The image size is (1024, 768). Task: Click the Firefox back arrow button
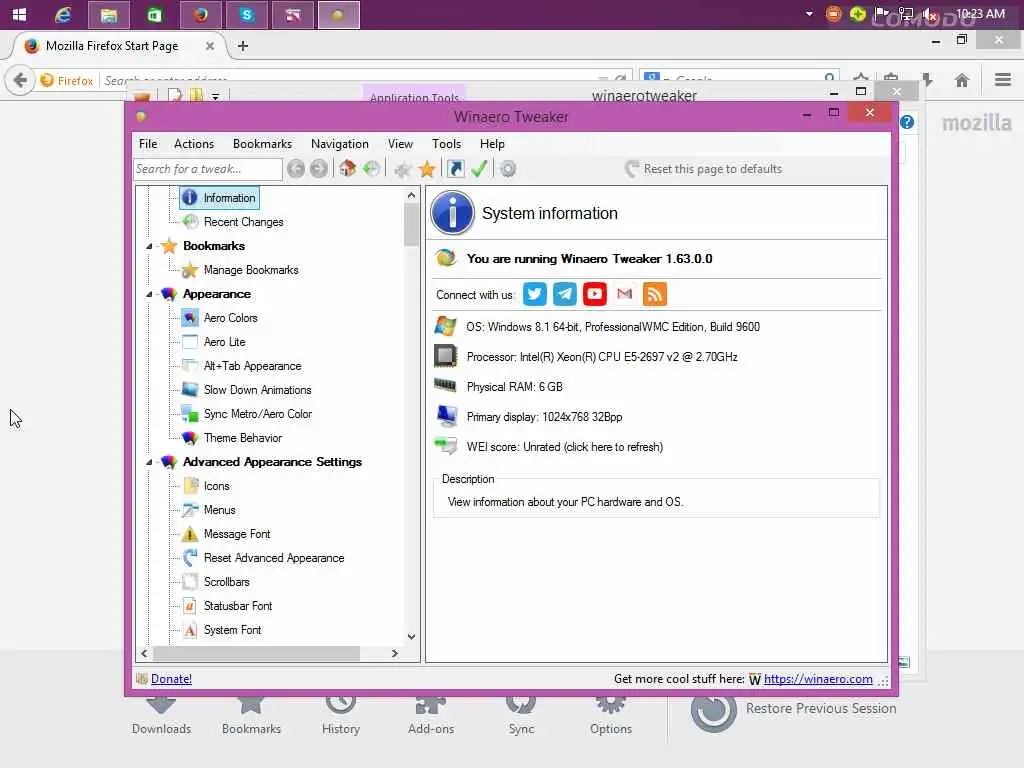point(20,80)
